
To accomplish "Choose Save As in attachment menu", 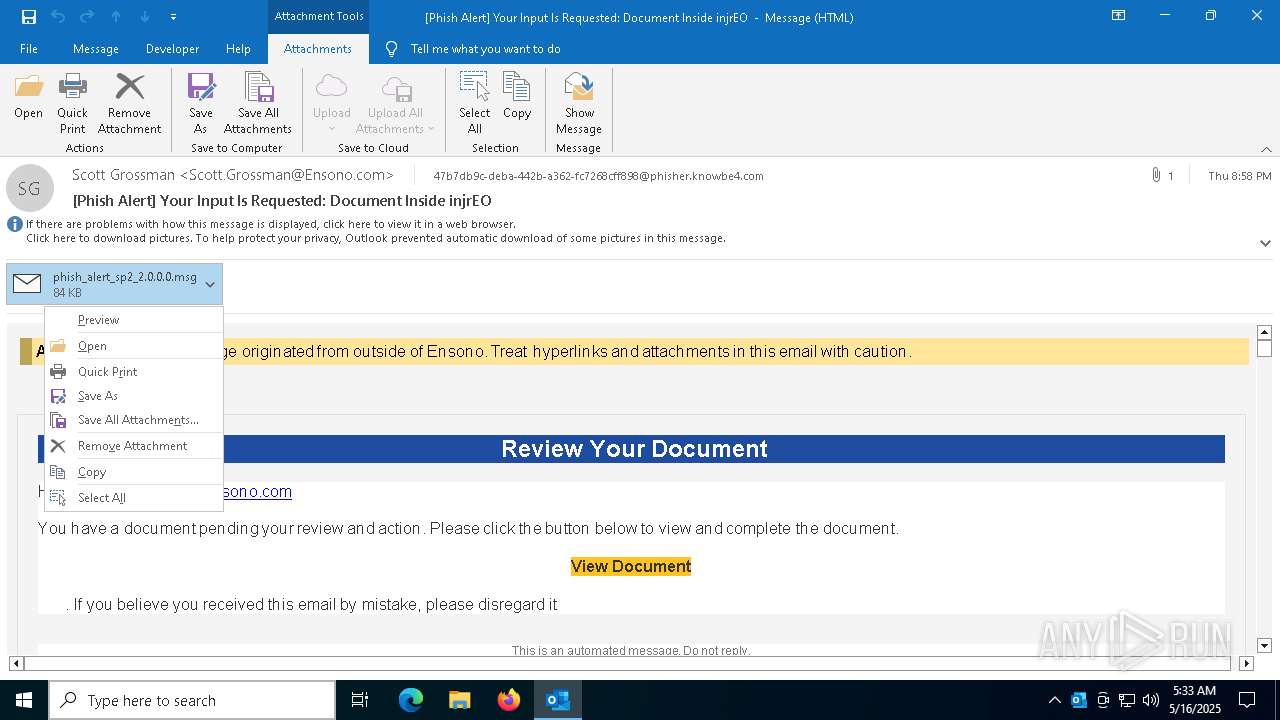I will tap(134, 396).
